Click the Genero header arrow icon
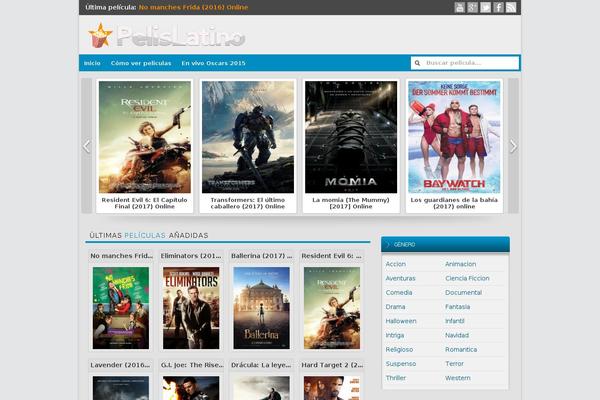This screenshot has width=600, height=400. (x=388, y=245)
